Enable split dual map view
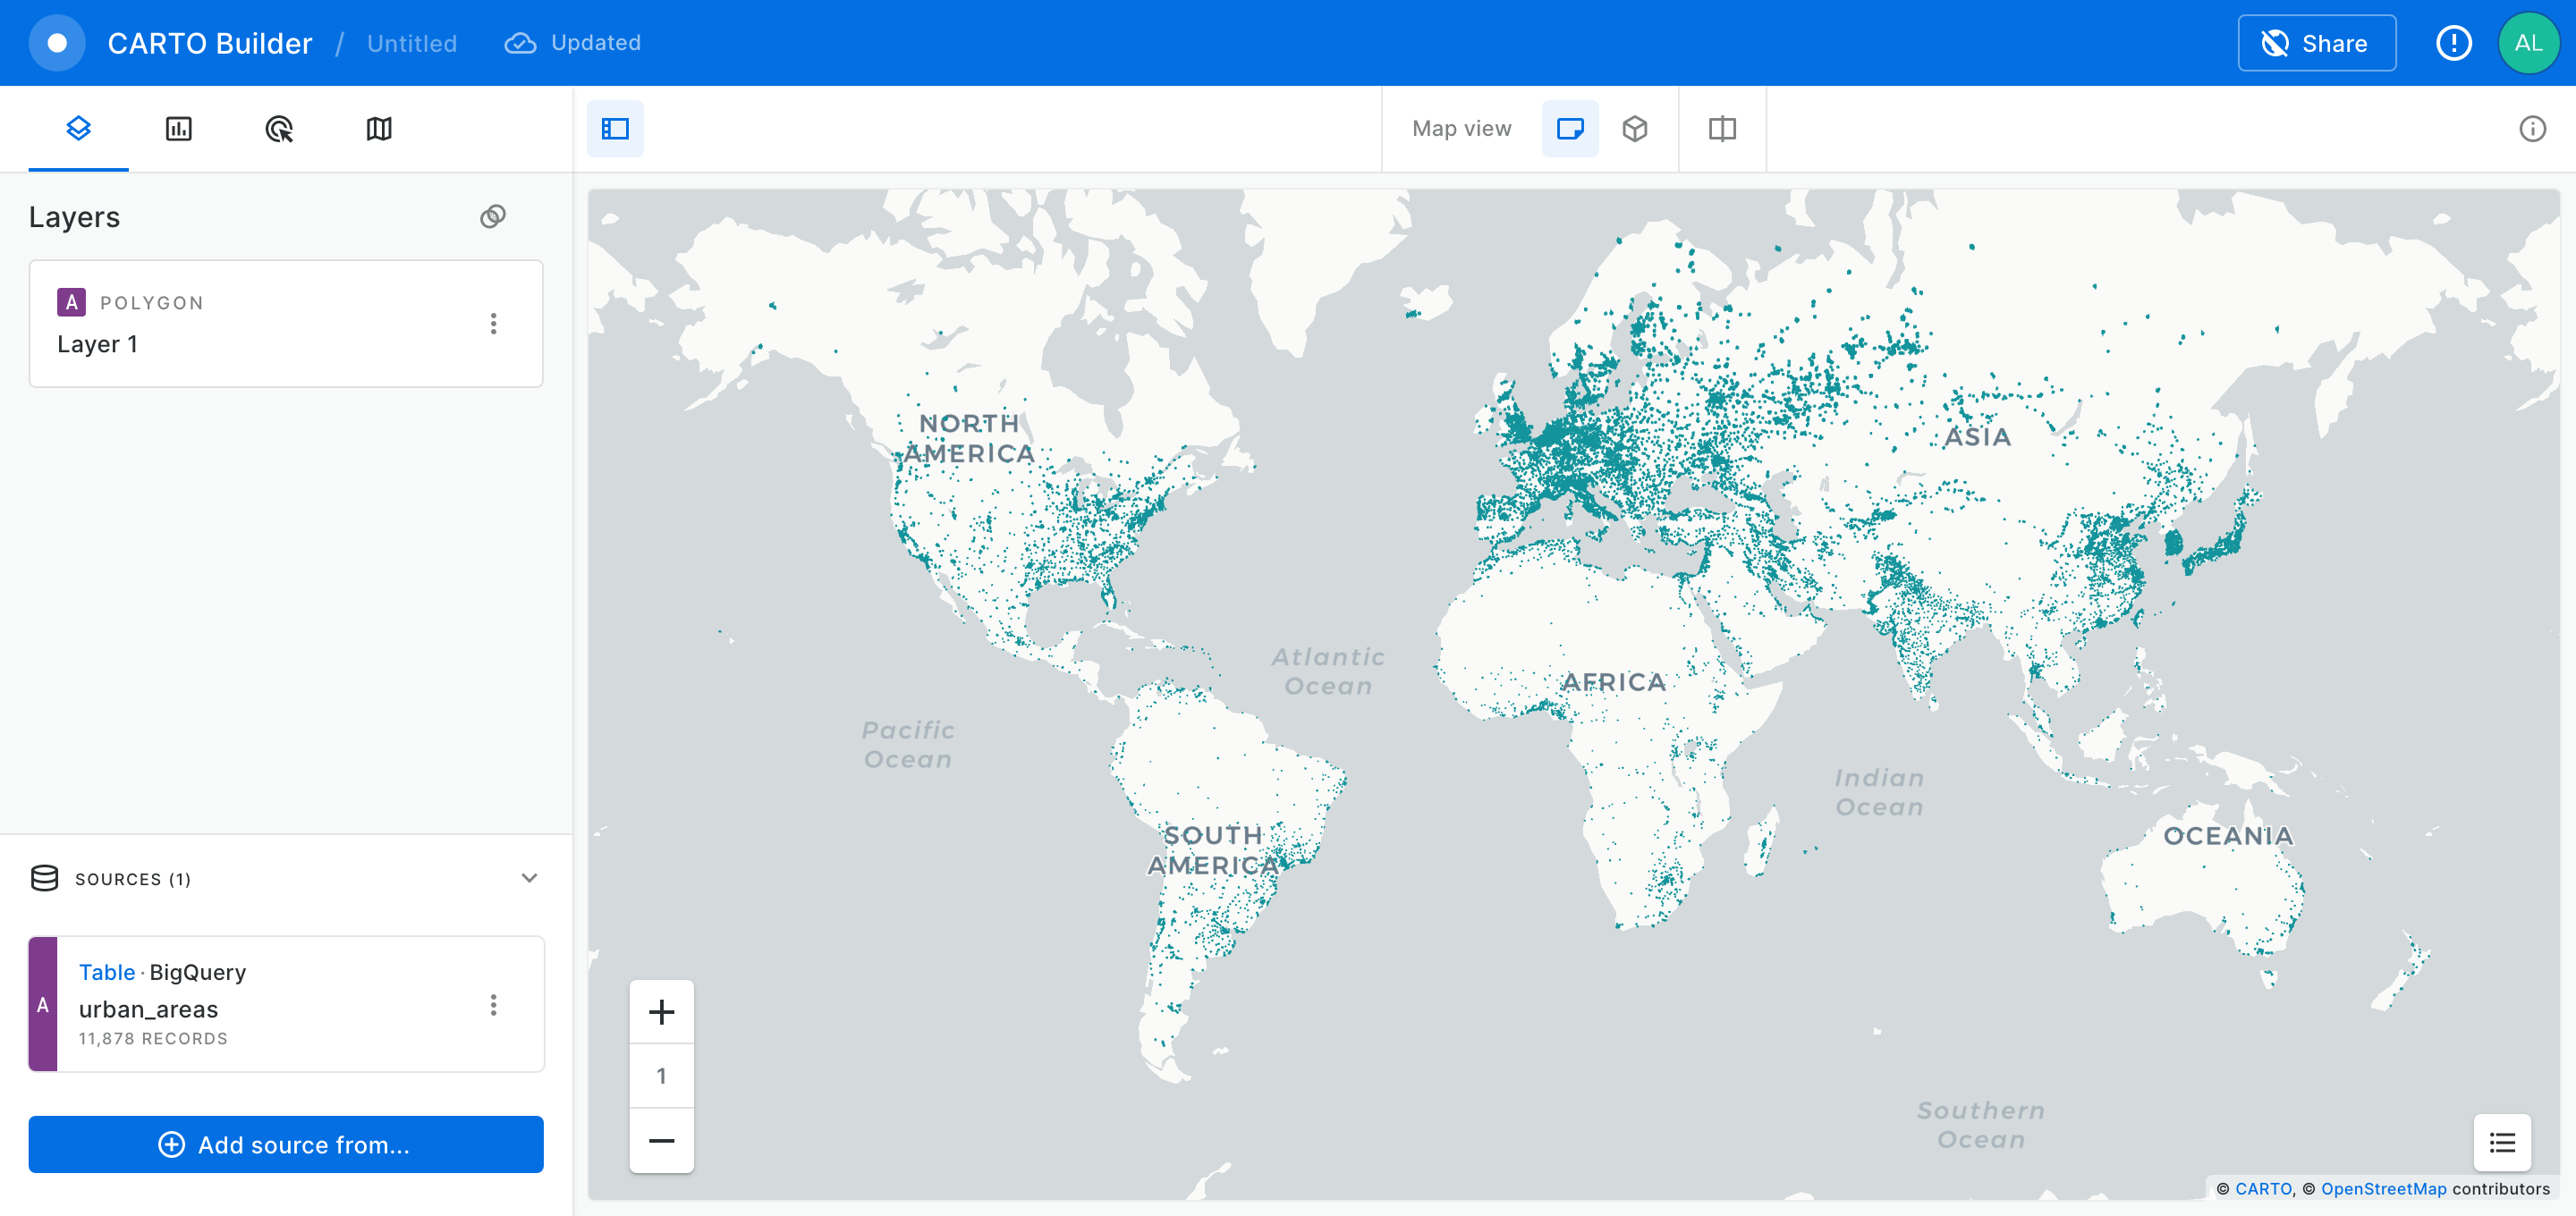The image size is (2576, 1216). click(1722, 128)
